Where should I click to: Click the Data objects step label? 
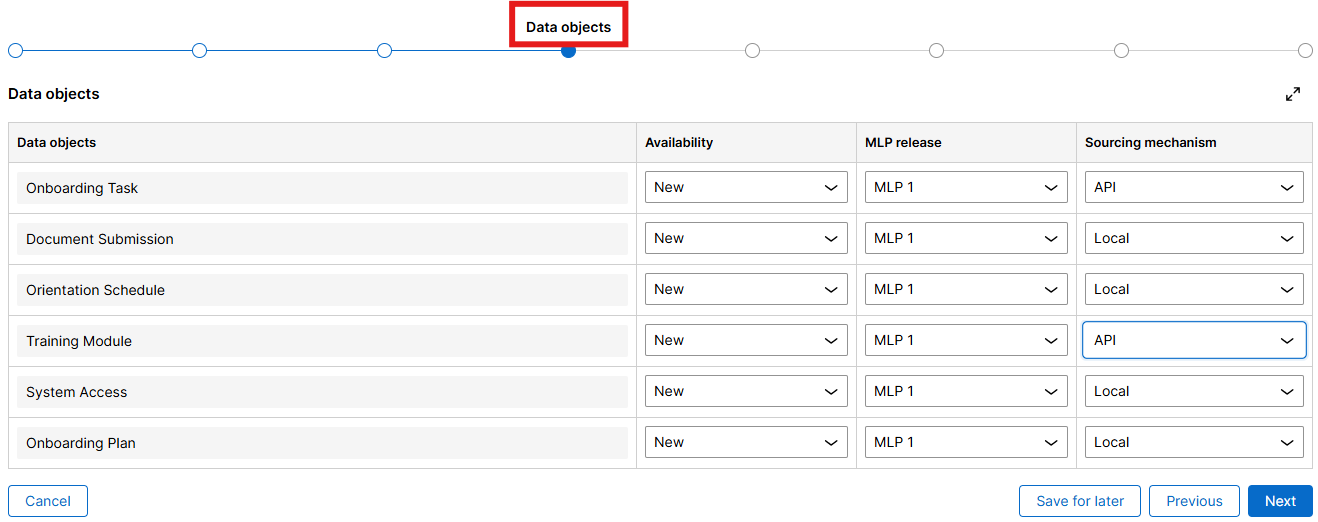(568, 27)
